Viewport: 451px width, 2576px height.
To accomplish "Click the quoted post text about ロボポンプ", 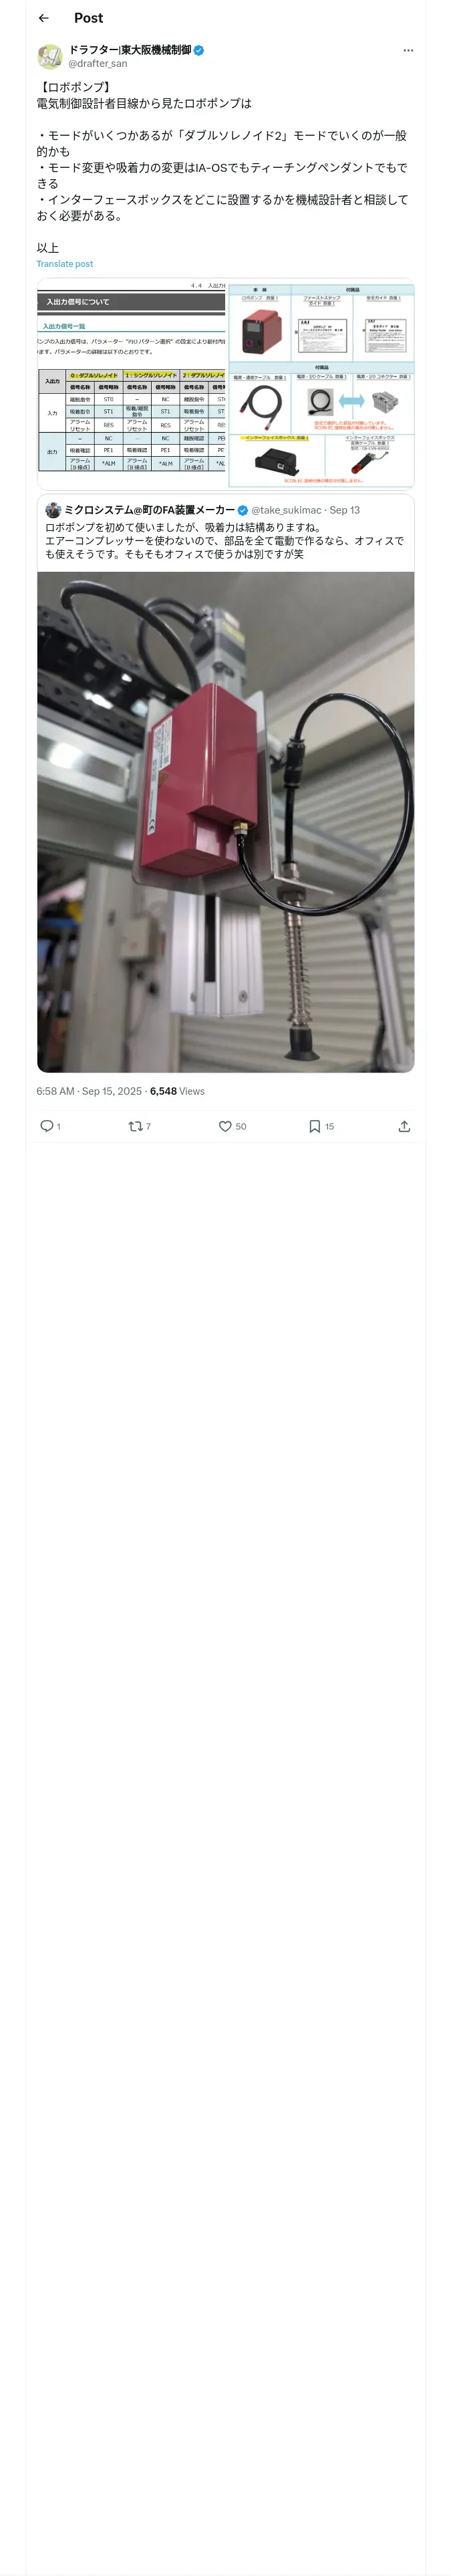I will pos(225,541).
